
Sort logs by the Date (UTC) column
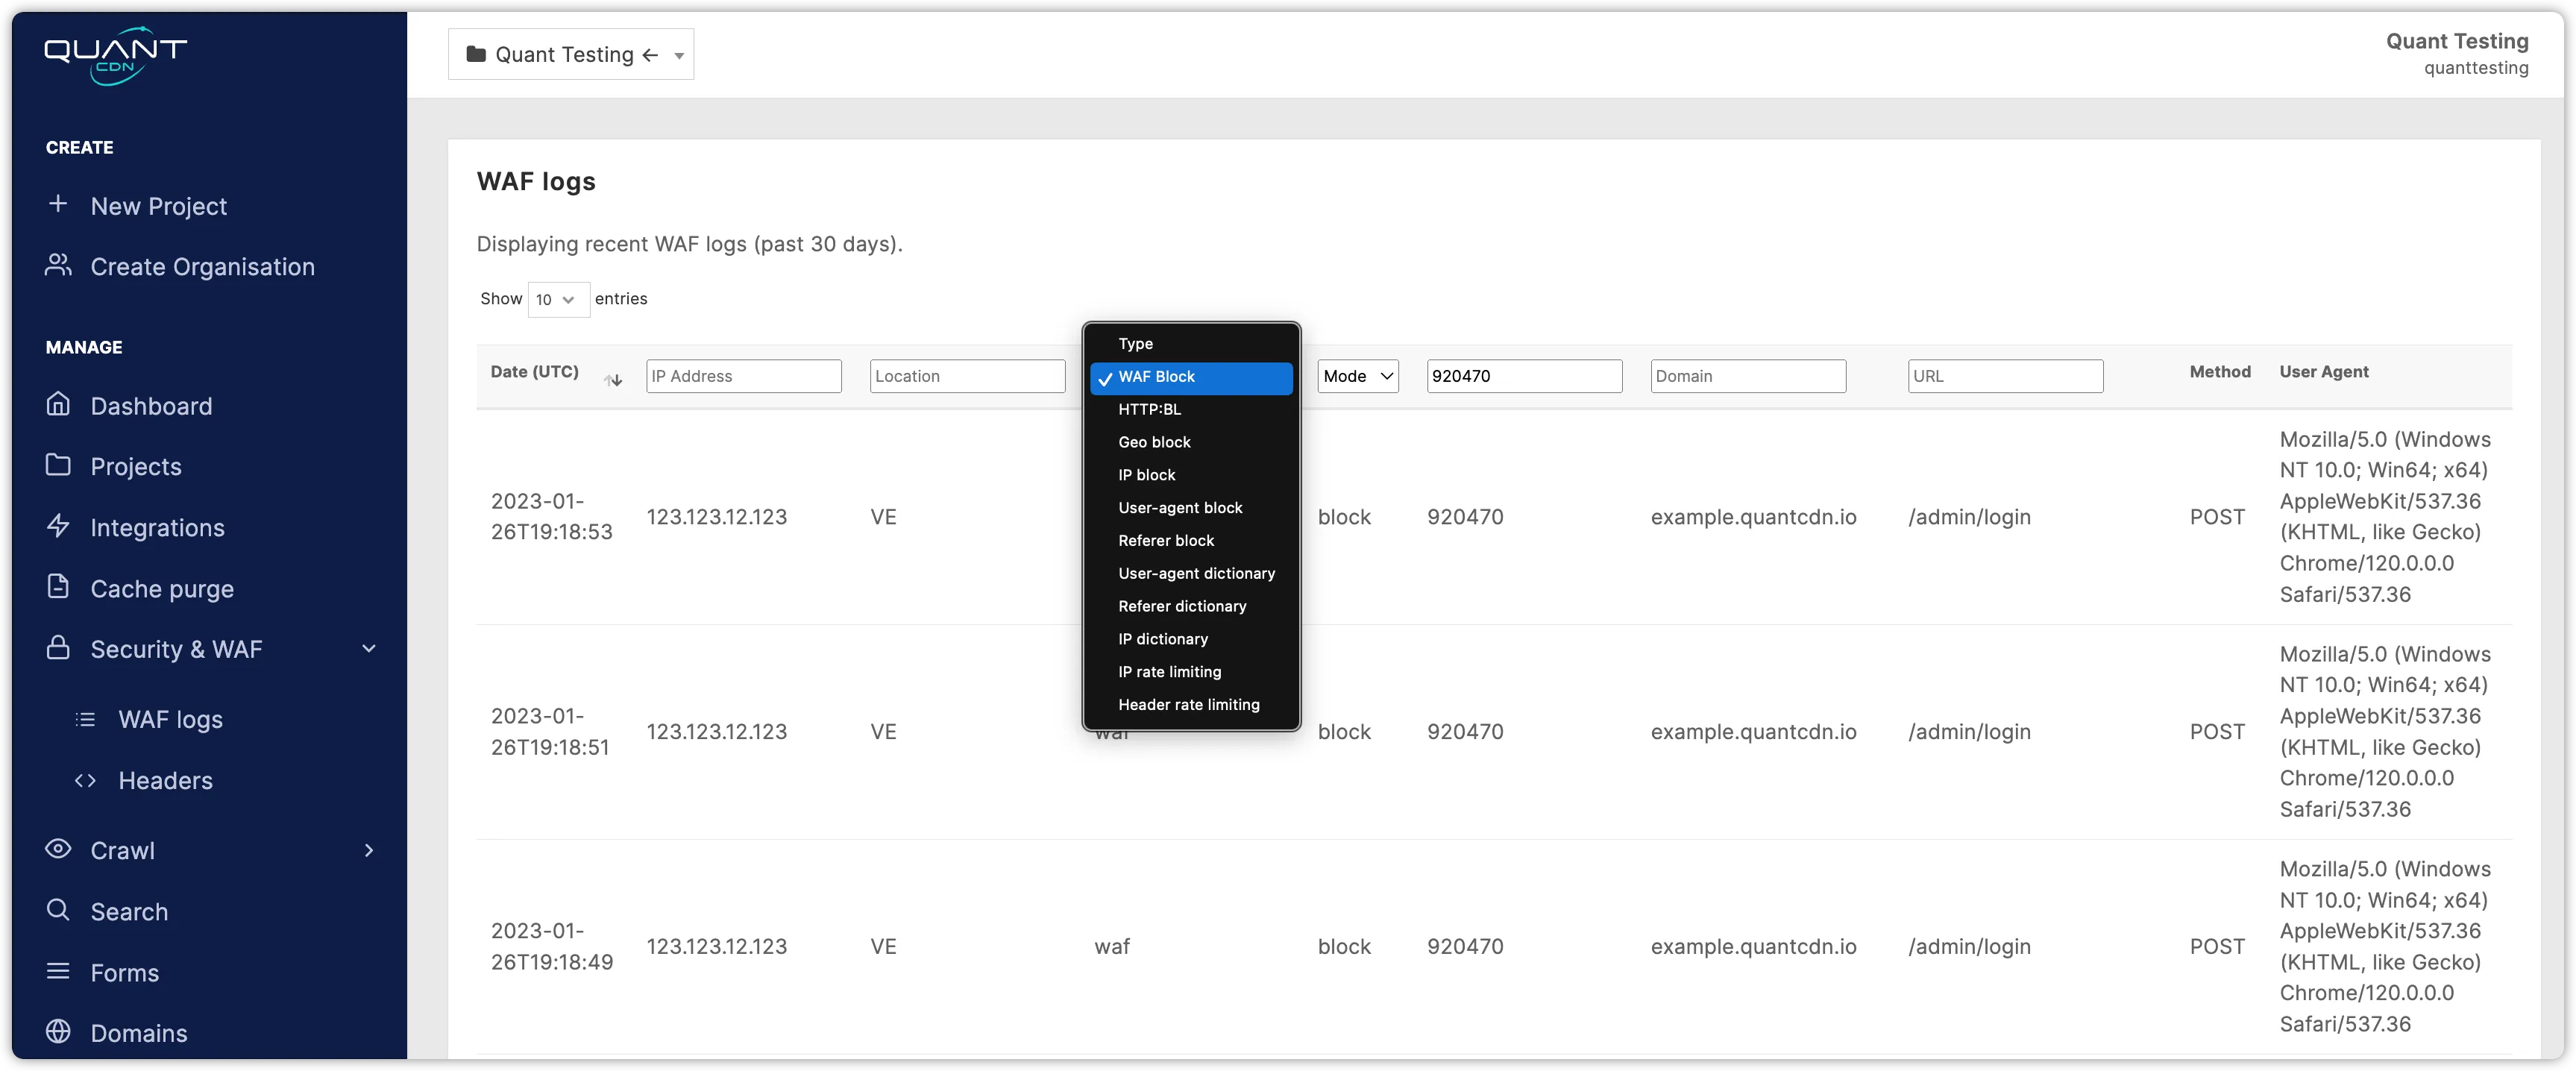point(612,379)
